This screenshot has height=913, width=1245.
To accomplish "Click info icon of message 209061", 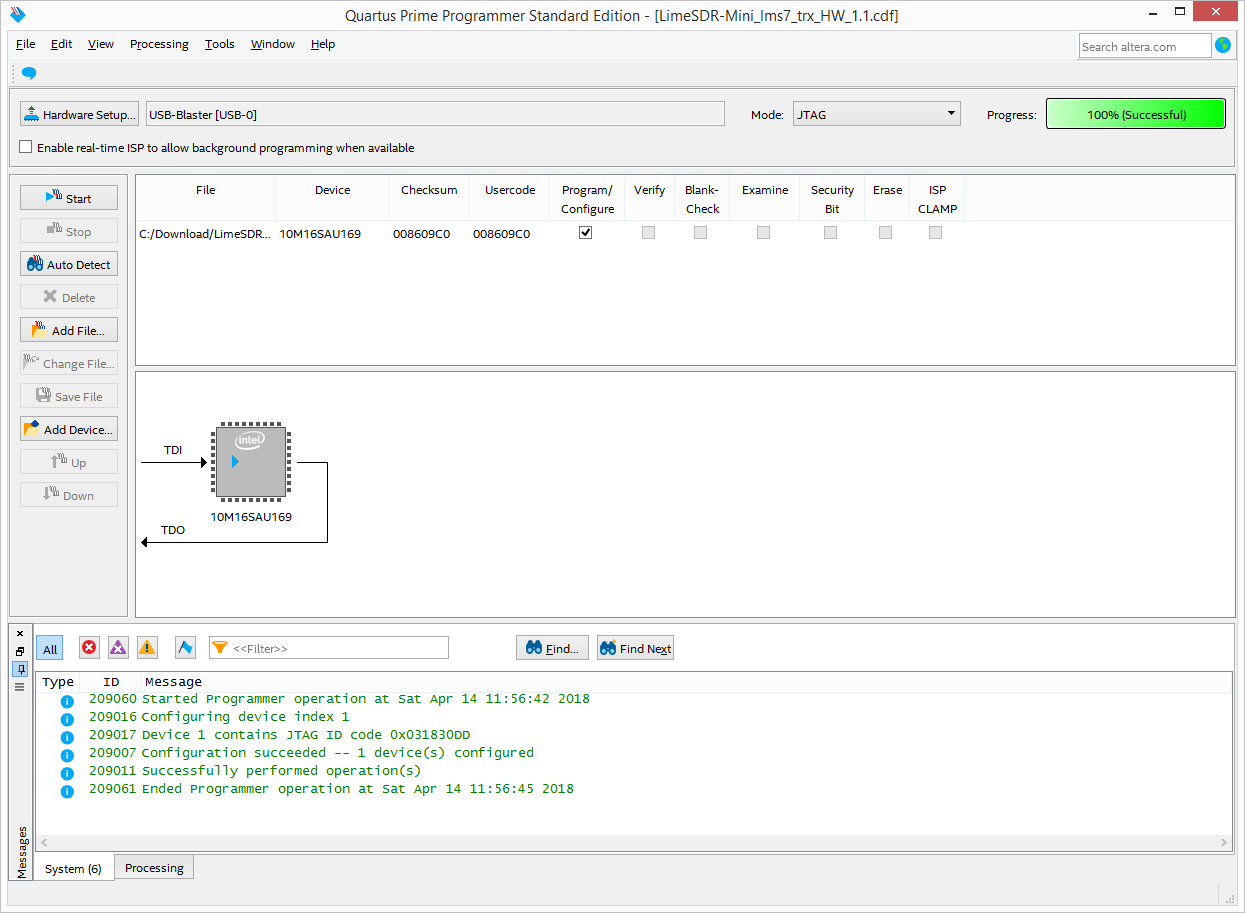I will [67, 791].
